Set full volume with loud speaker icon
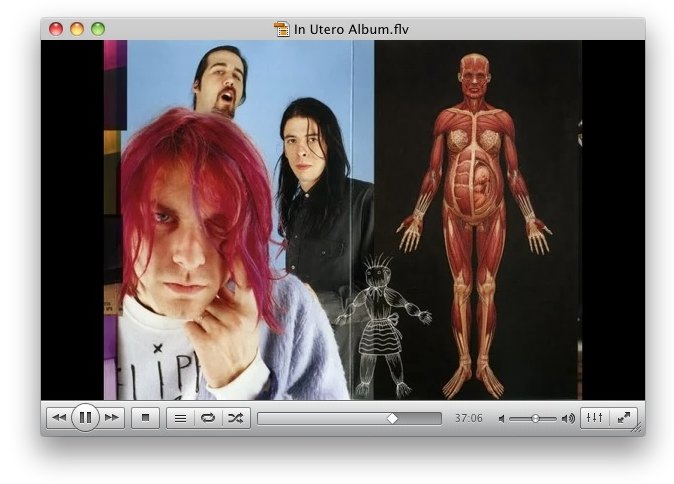The image size is (674, 484). click(568, 418)
